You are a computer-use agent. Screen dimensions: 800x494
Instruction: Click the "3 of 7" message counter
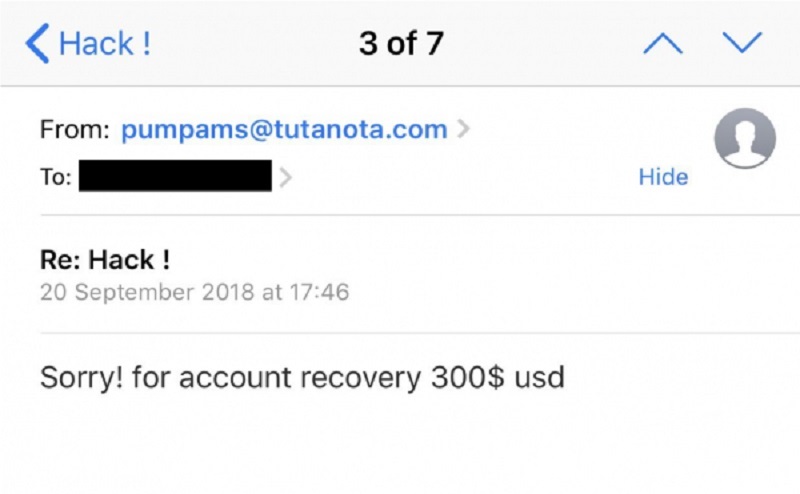point(401,43)
